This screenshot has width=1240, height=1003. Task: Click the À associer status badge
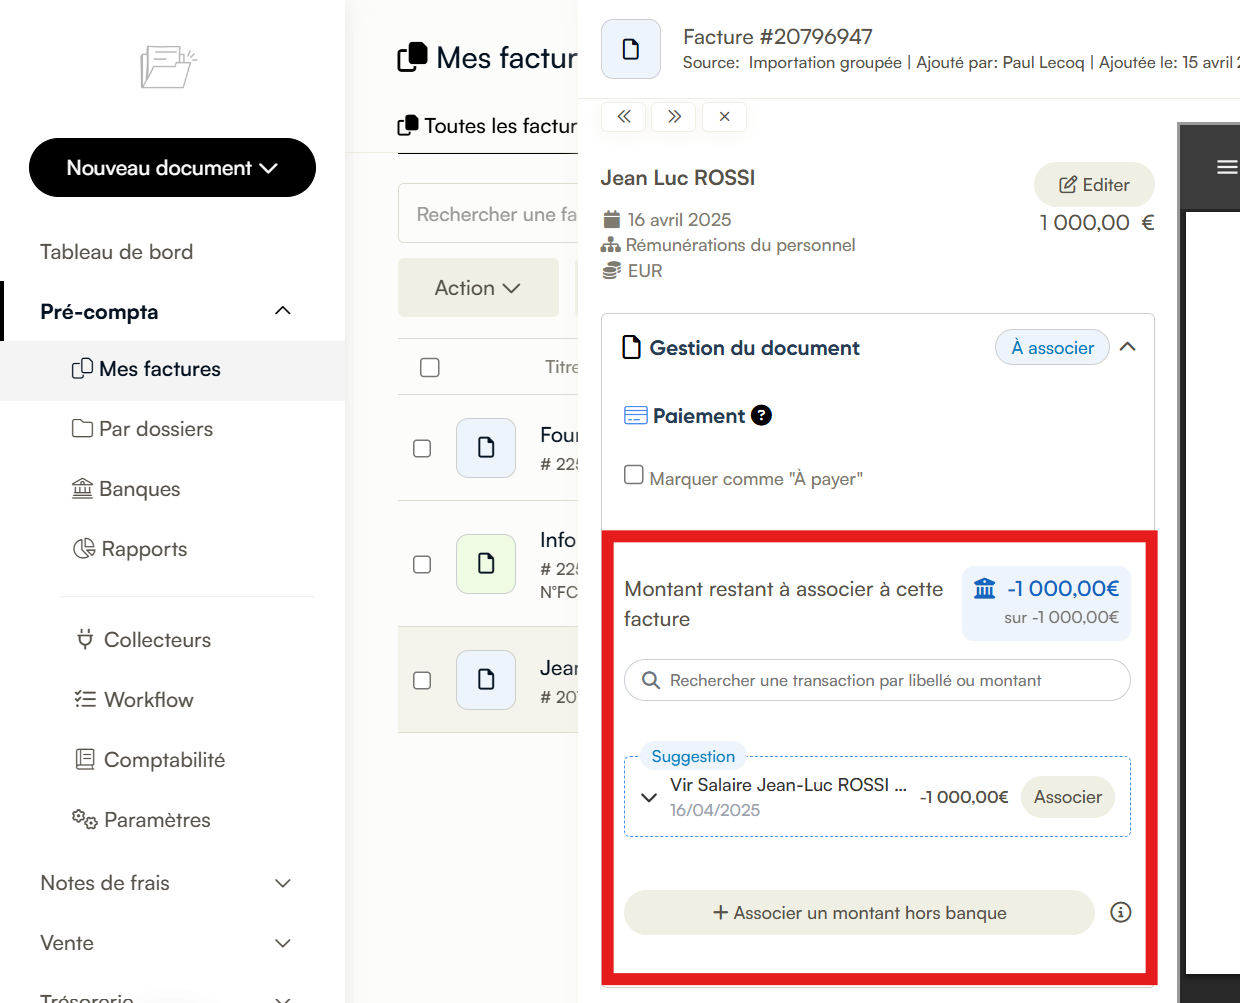(1052, 348)
